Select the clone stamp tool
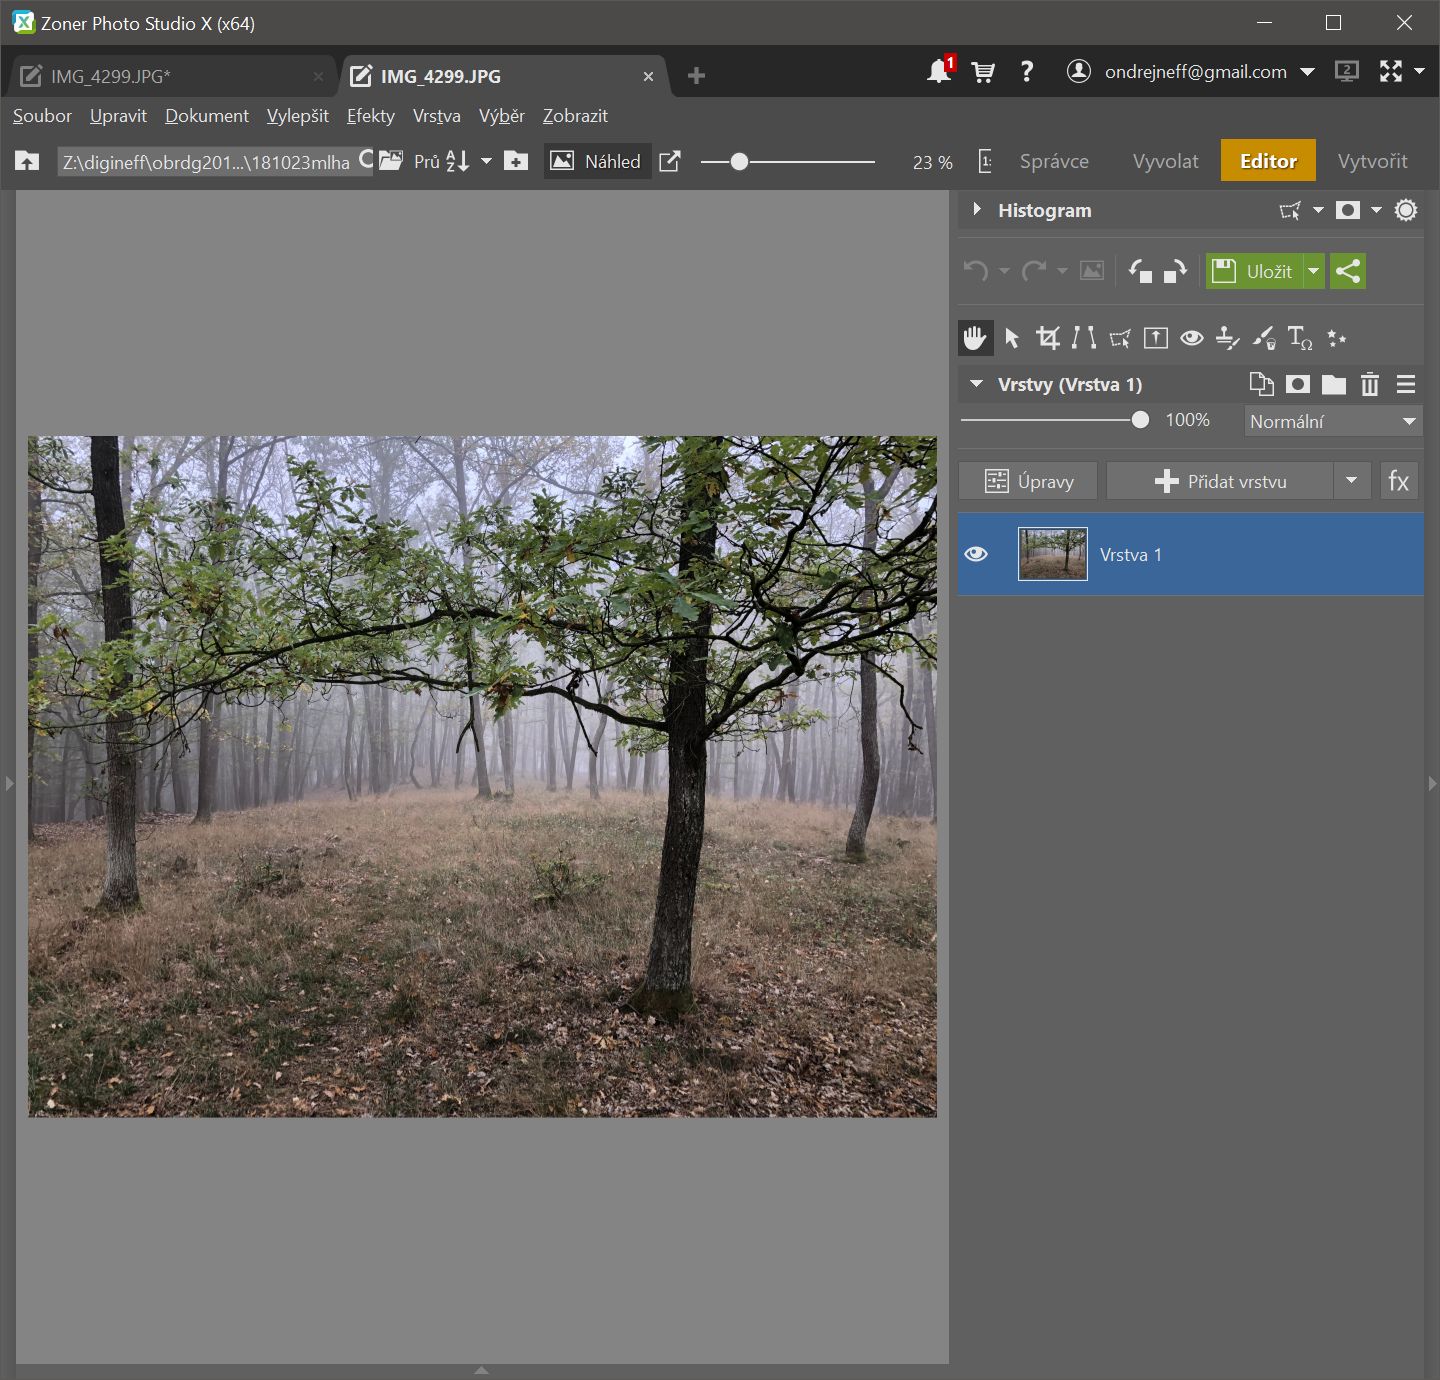Viewport: 1440px width, 1380px height. click(1227, 338)
